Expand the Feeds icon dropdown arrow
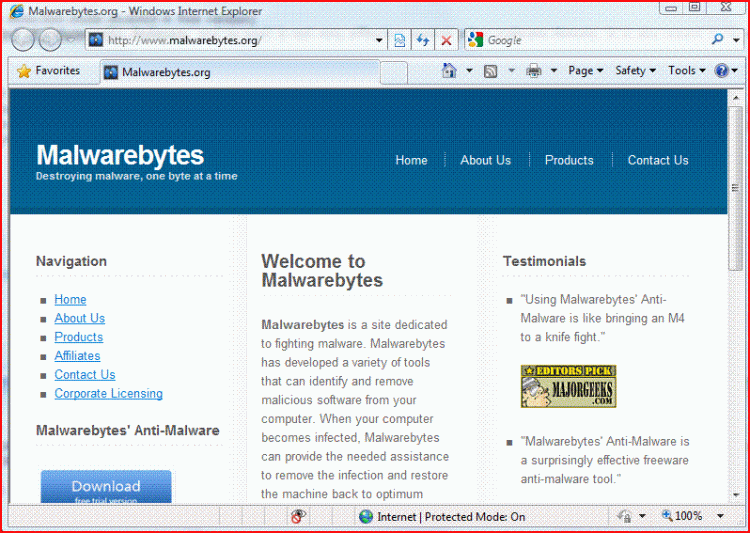Viewport: 750px width, 533px height. coord(511,71)
